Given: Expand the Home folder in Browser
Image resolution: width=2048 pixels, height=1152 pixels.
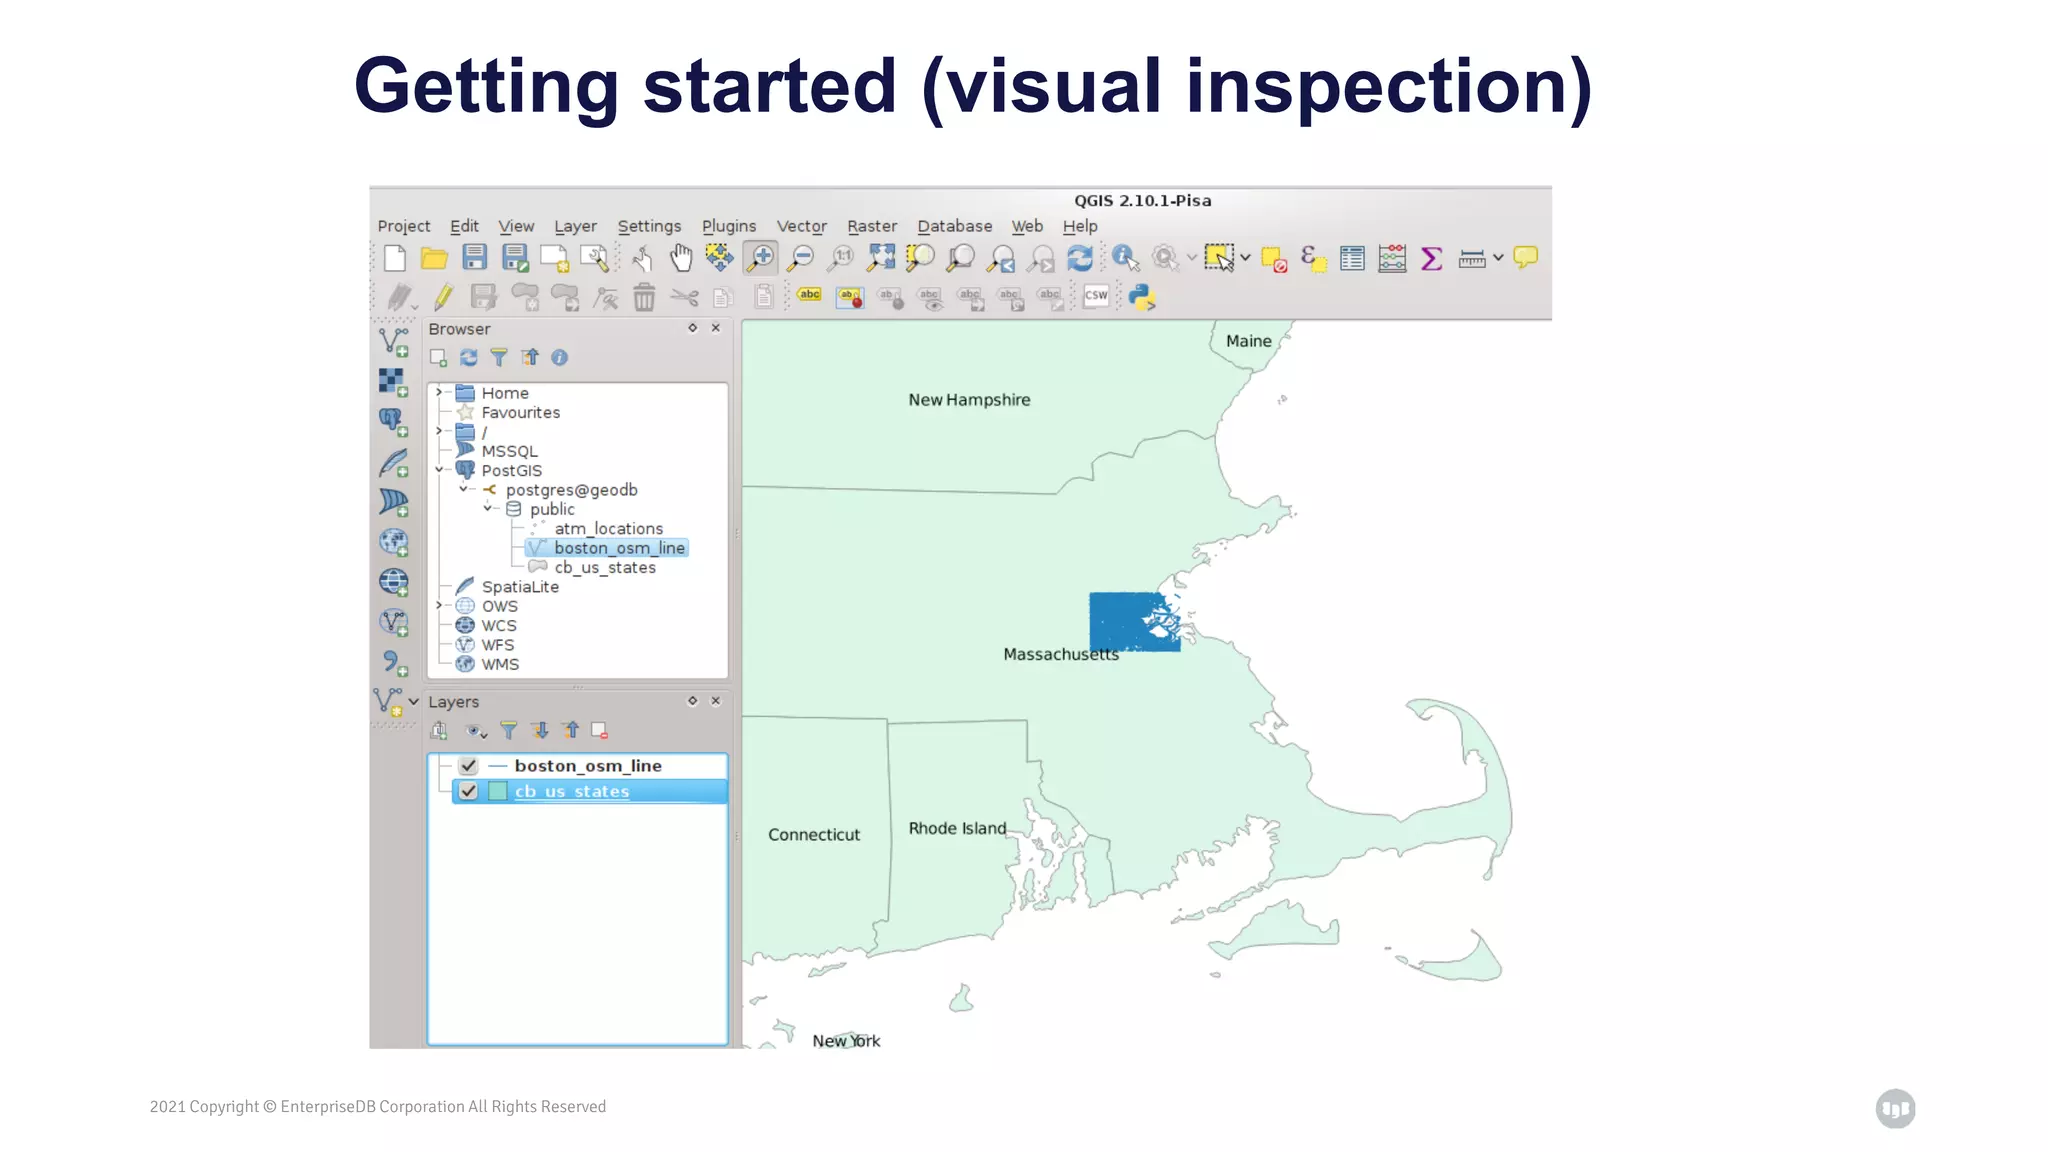Looking at the screenshot, I should (438, 392).
